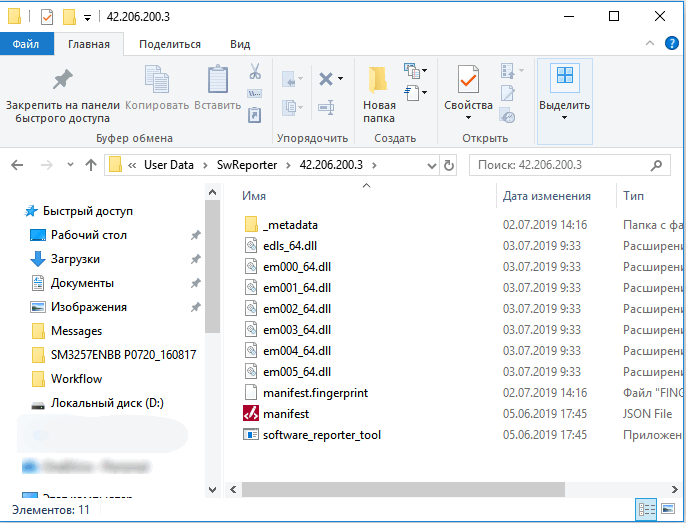Open Workflow folder in navigation pane

[x=76, y=379]
